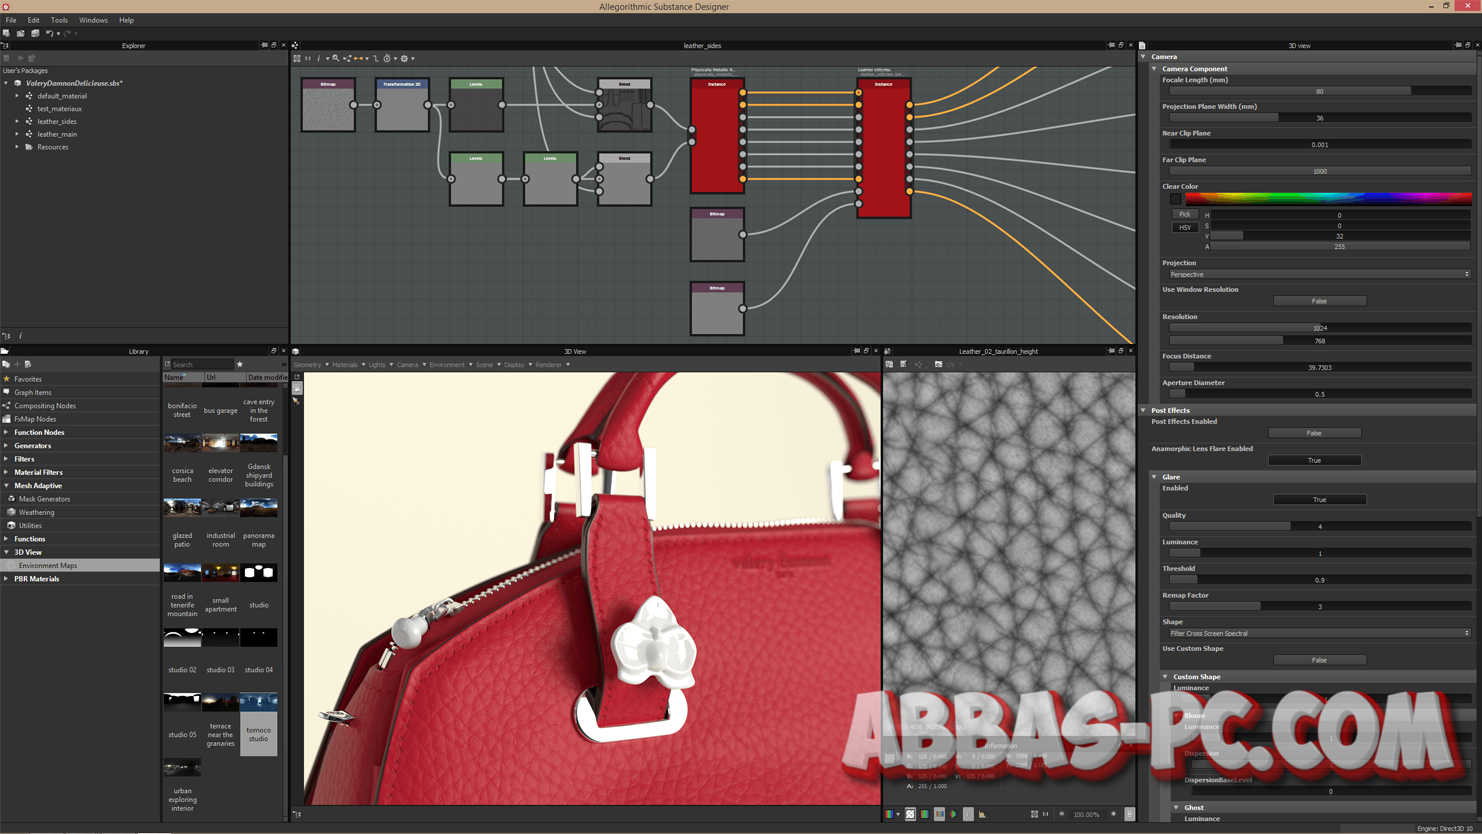Open the Shape dropdown showing Filter Cross Screen Spectral

[x=1321, y=632]
